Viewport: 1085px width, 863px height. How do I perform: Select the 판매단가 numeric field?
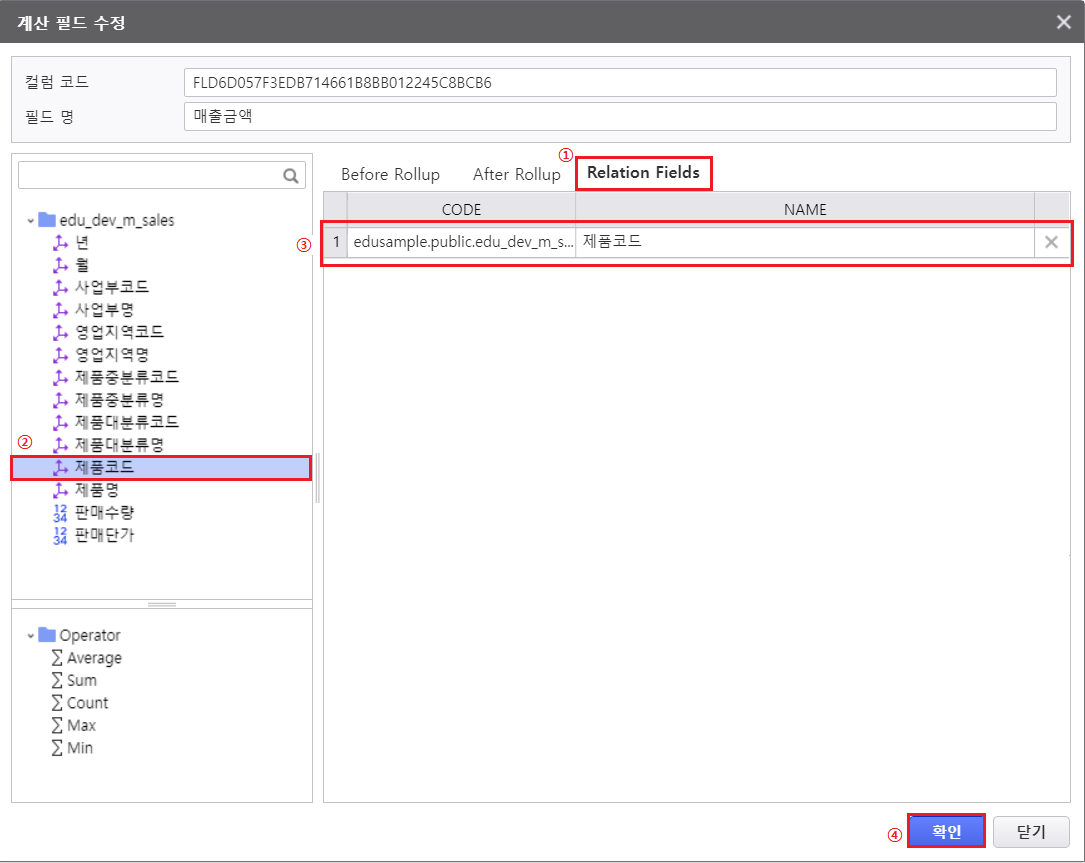tap(104, 535)
